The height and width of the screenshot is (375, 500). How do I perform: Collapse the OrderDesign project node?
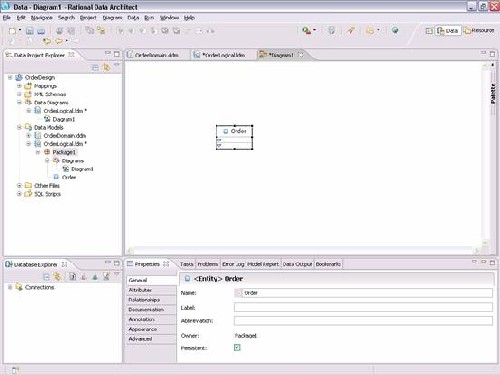pyautogui.click(x=10, y=77)
